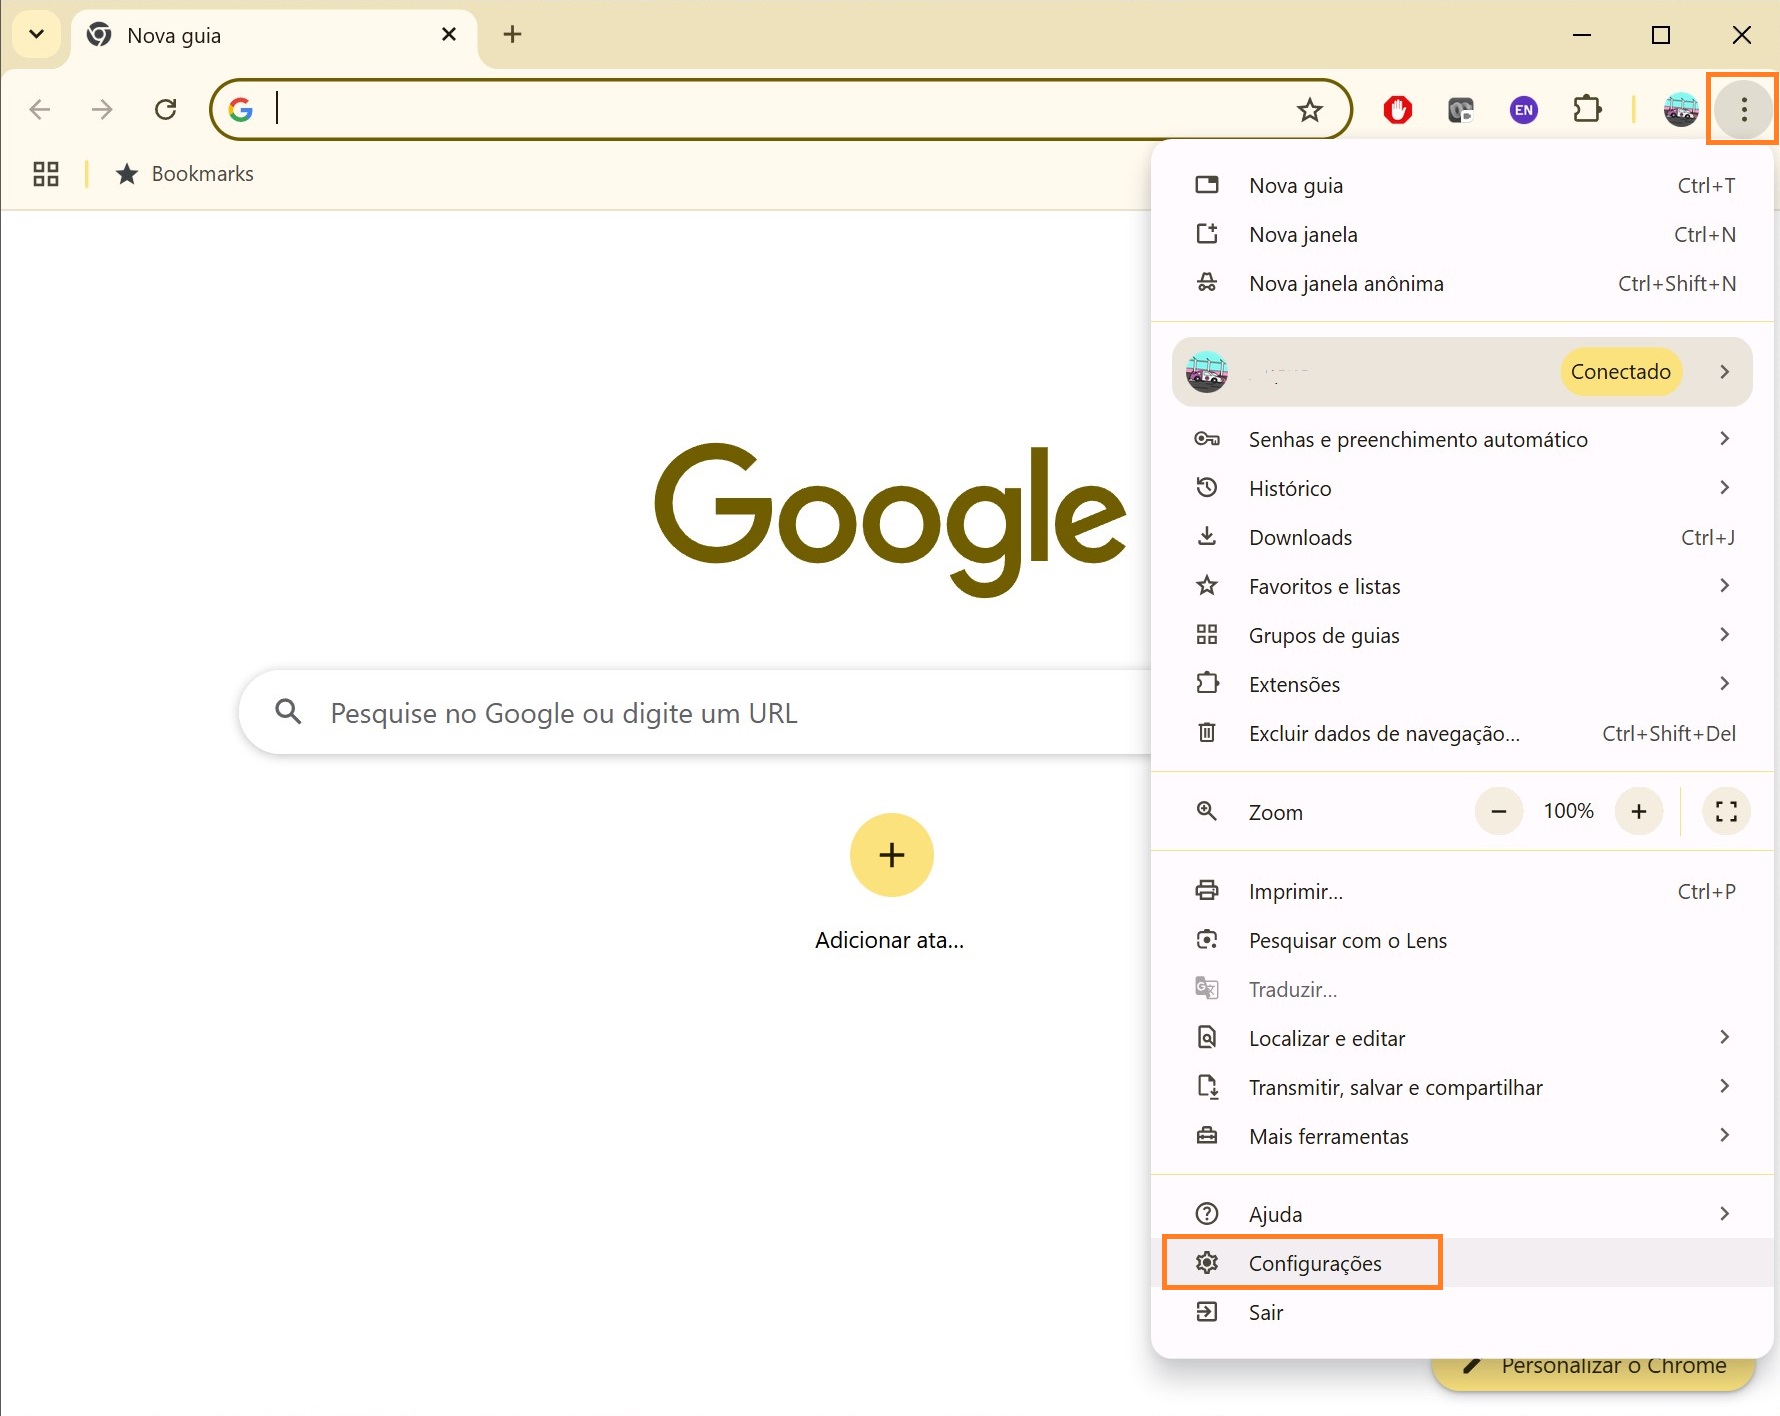Enter fullscreen mode via zoom row icon
This screenshot has height=1416, width=1780.
pyautogui.click(x=1726, y=811)
